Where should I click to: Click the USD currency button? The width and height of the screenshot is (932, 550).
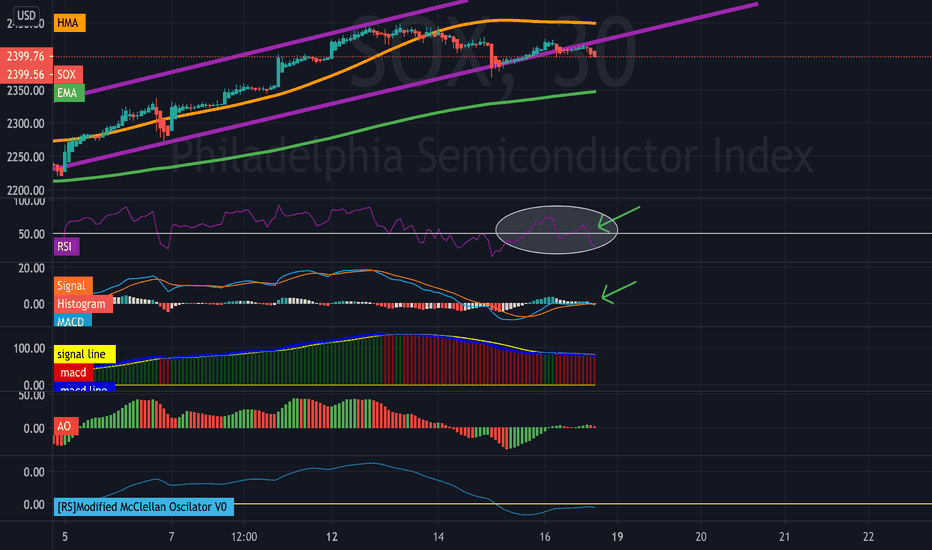coord(26,15)
